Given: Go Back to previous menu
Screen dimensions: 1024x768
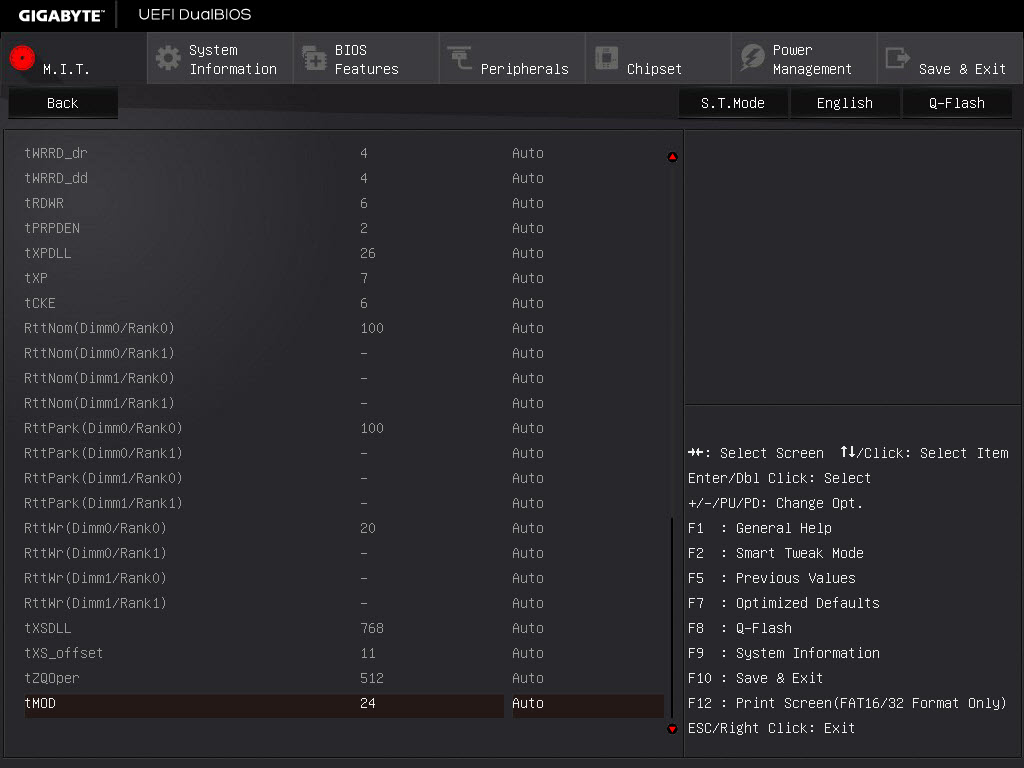Looking at the screenshot, I should point(63,103).
